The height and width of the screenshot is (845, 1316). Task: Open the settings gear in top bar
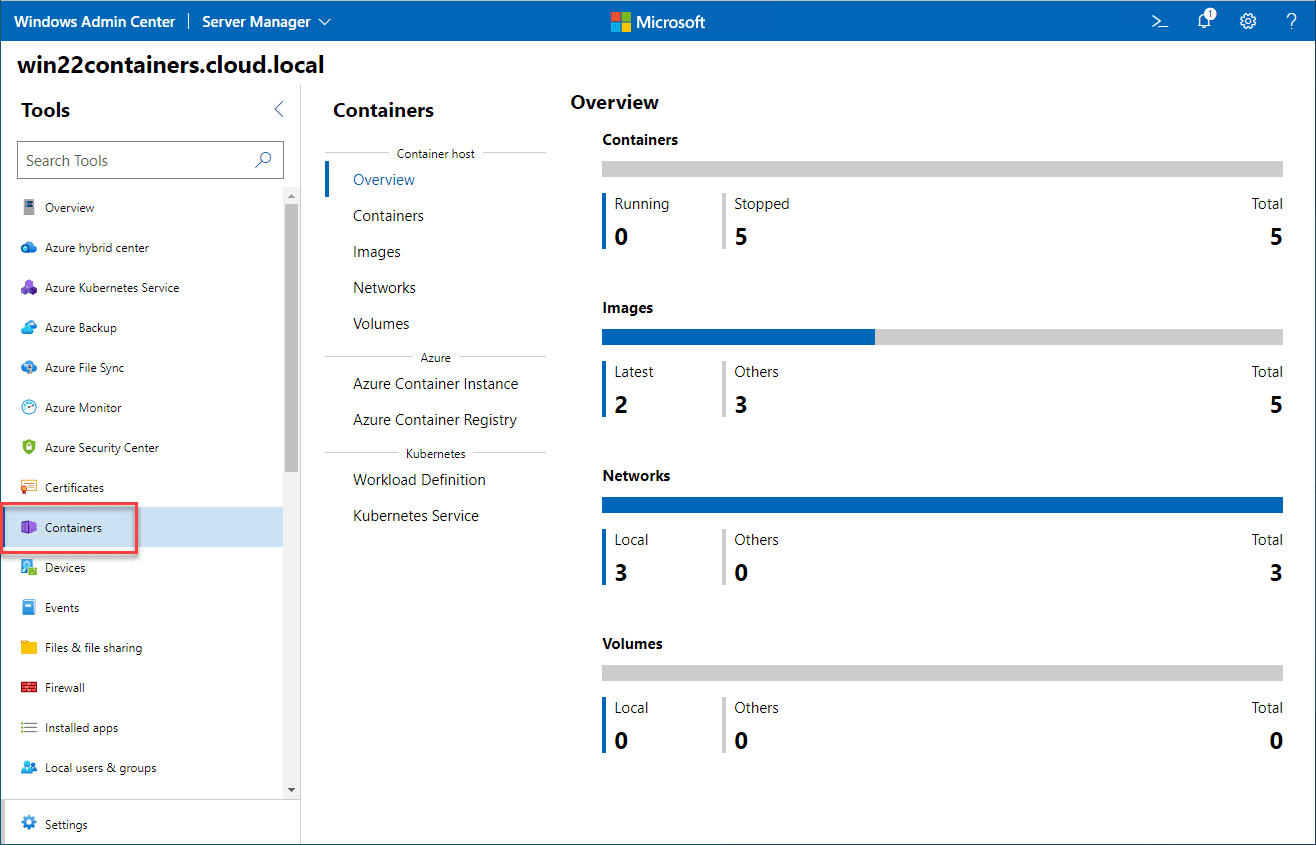pyautogui.click(x=1248, y=21)
